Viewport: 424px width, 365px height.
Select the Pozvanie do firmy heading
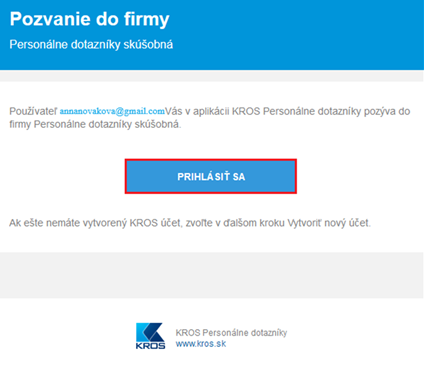90,19
